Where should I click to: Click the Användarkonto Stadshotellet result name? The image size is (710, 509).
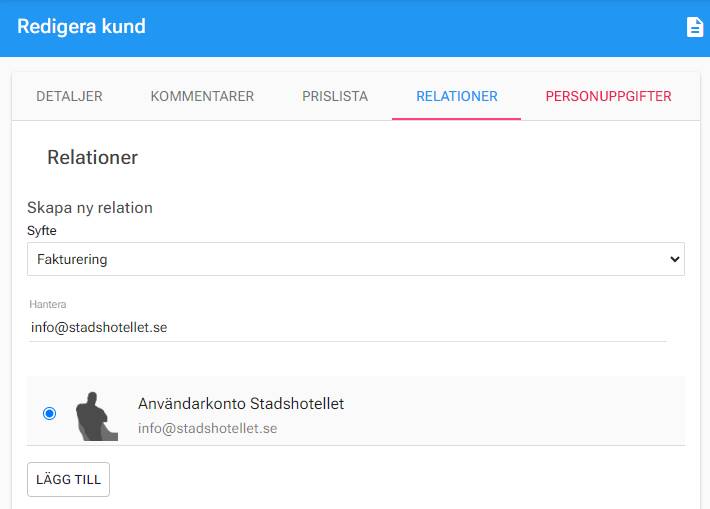click(x=241, y=403)
